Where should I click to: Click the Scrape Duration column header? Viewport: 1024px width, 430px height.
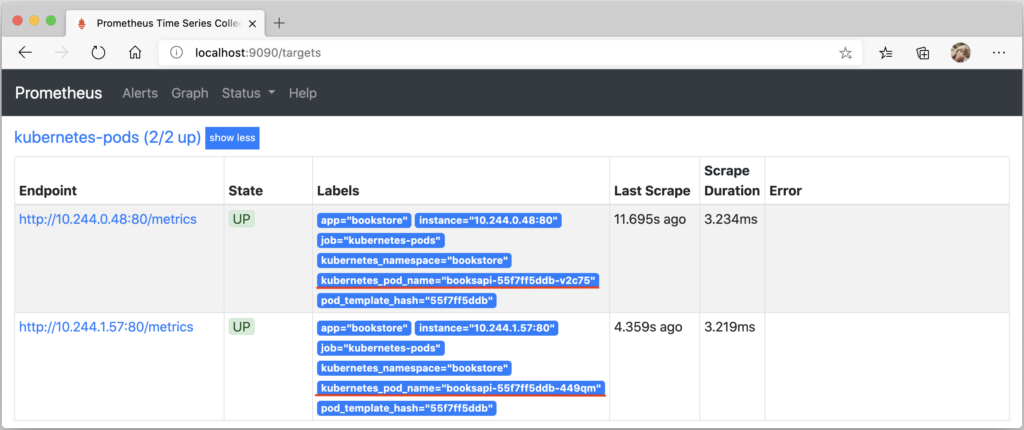[732, 180]
